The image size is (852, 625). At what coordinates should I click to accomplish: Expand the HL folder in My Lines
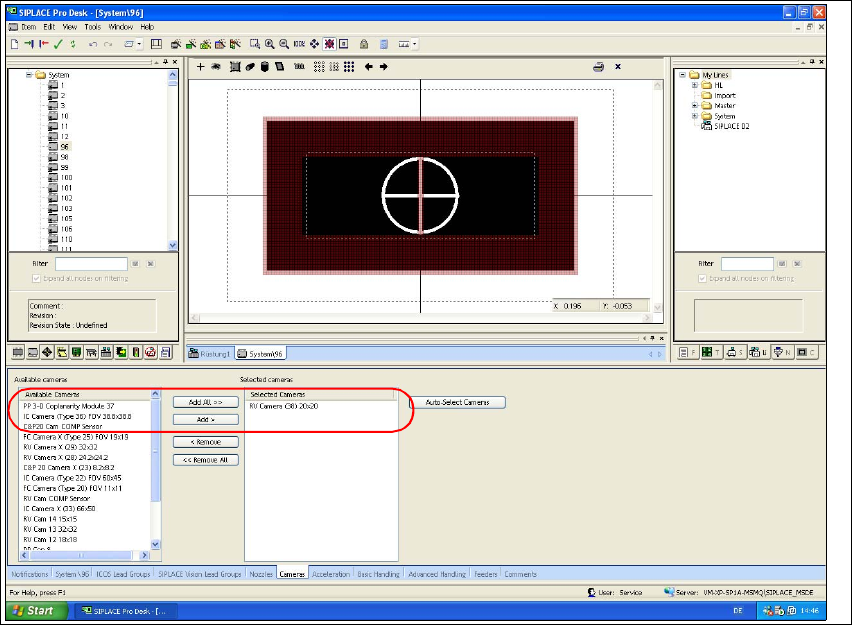point(694,85)
